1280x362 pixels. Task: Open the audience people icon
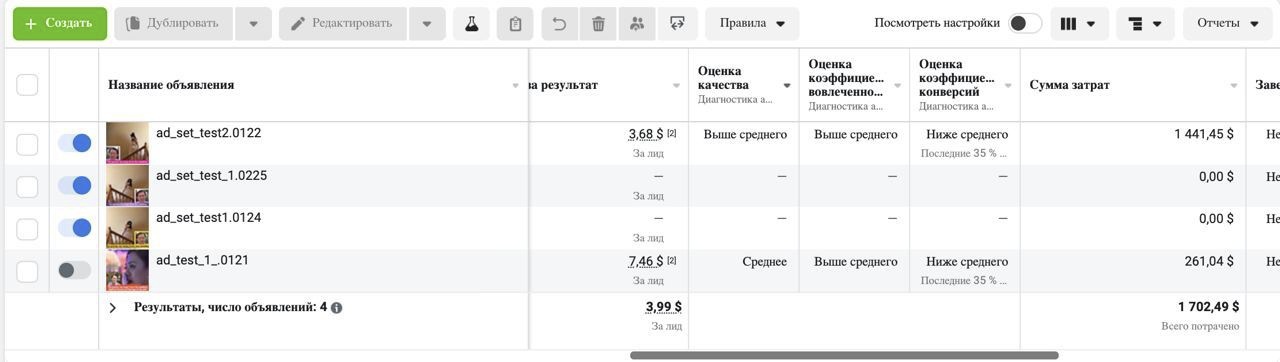click(x=637, y=23)
